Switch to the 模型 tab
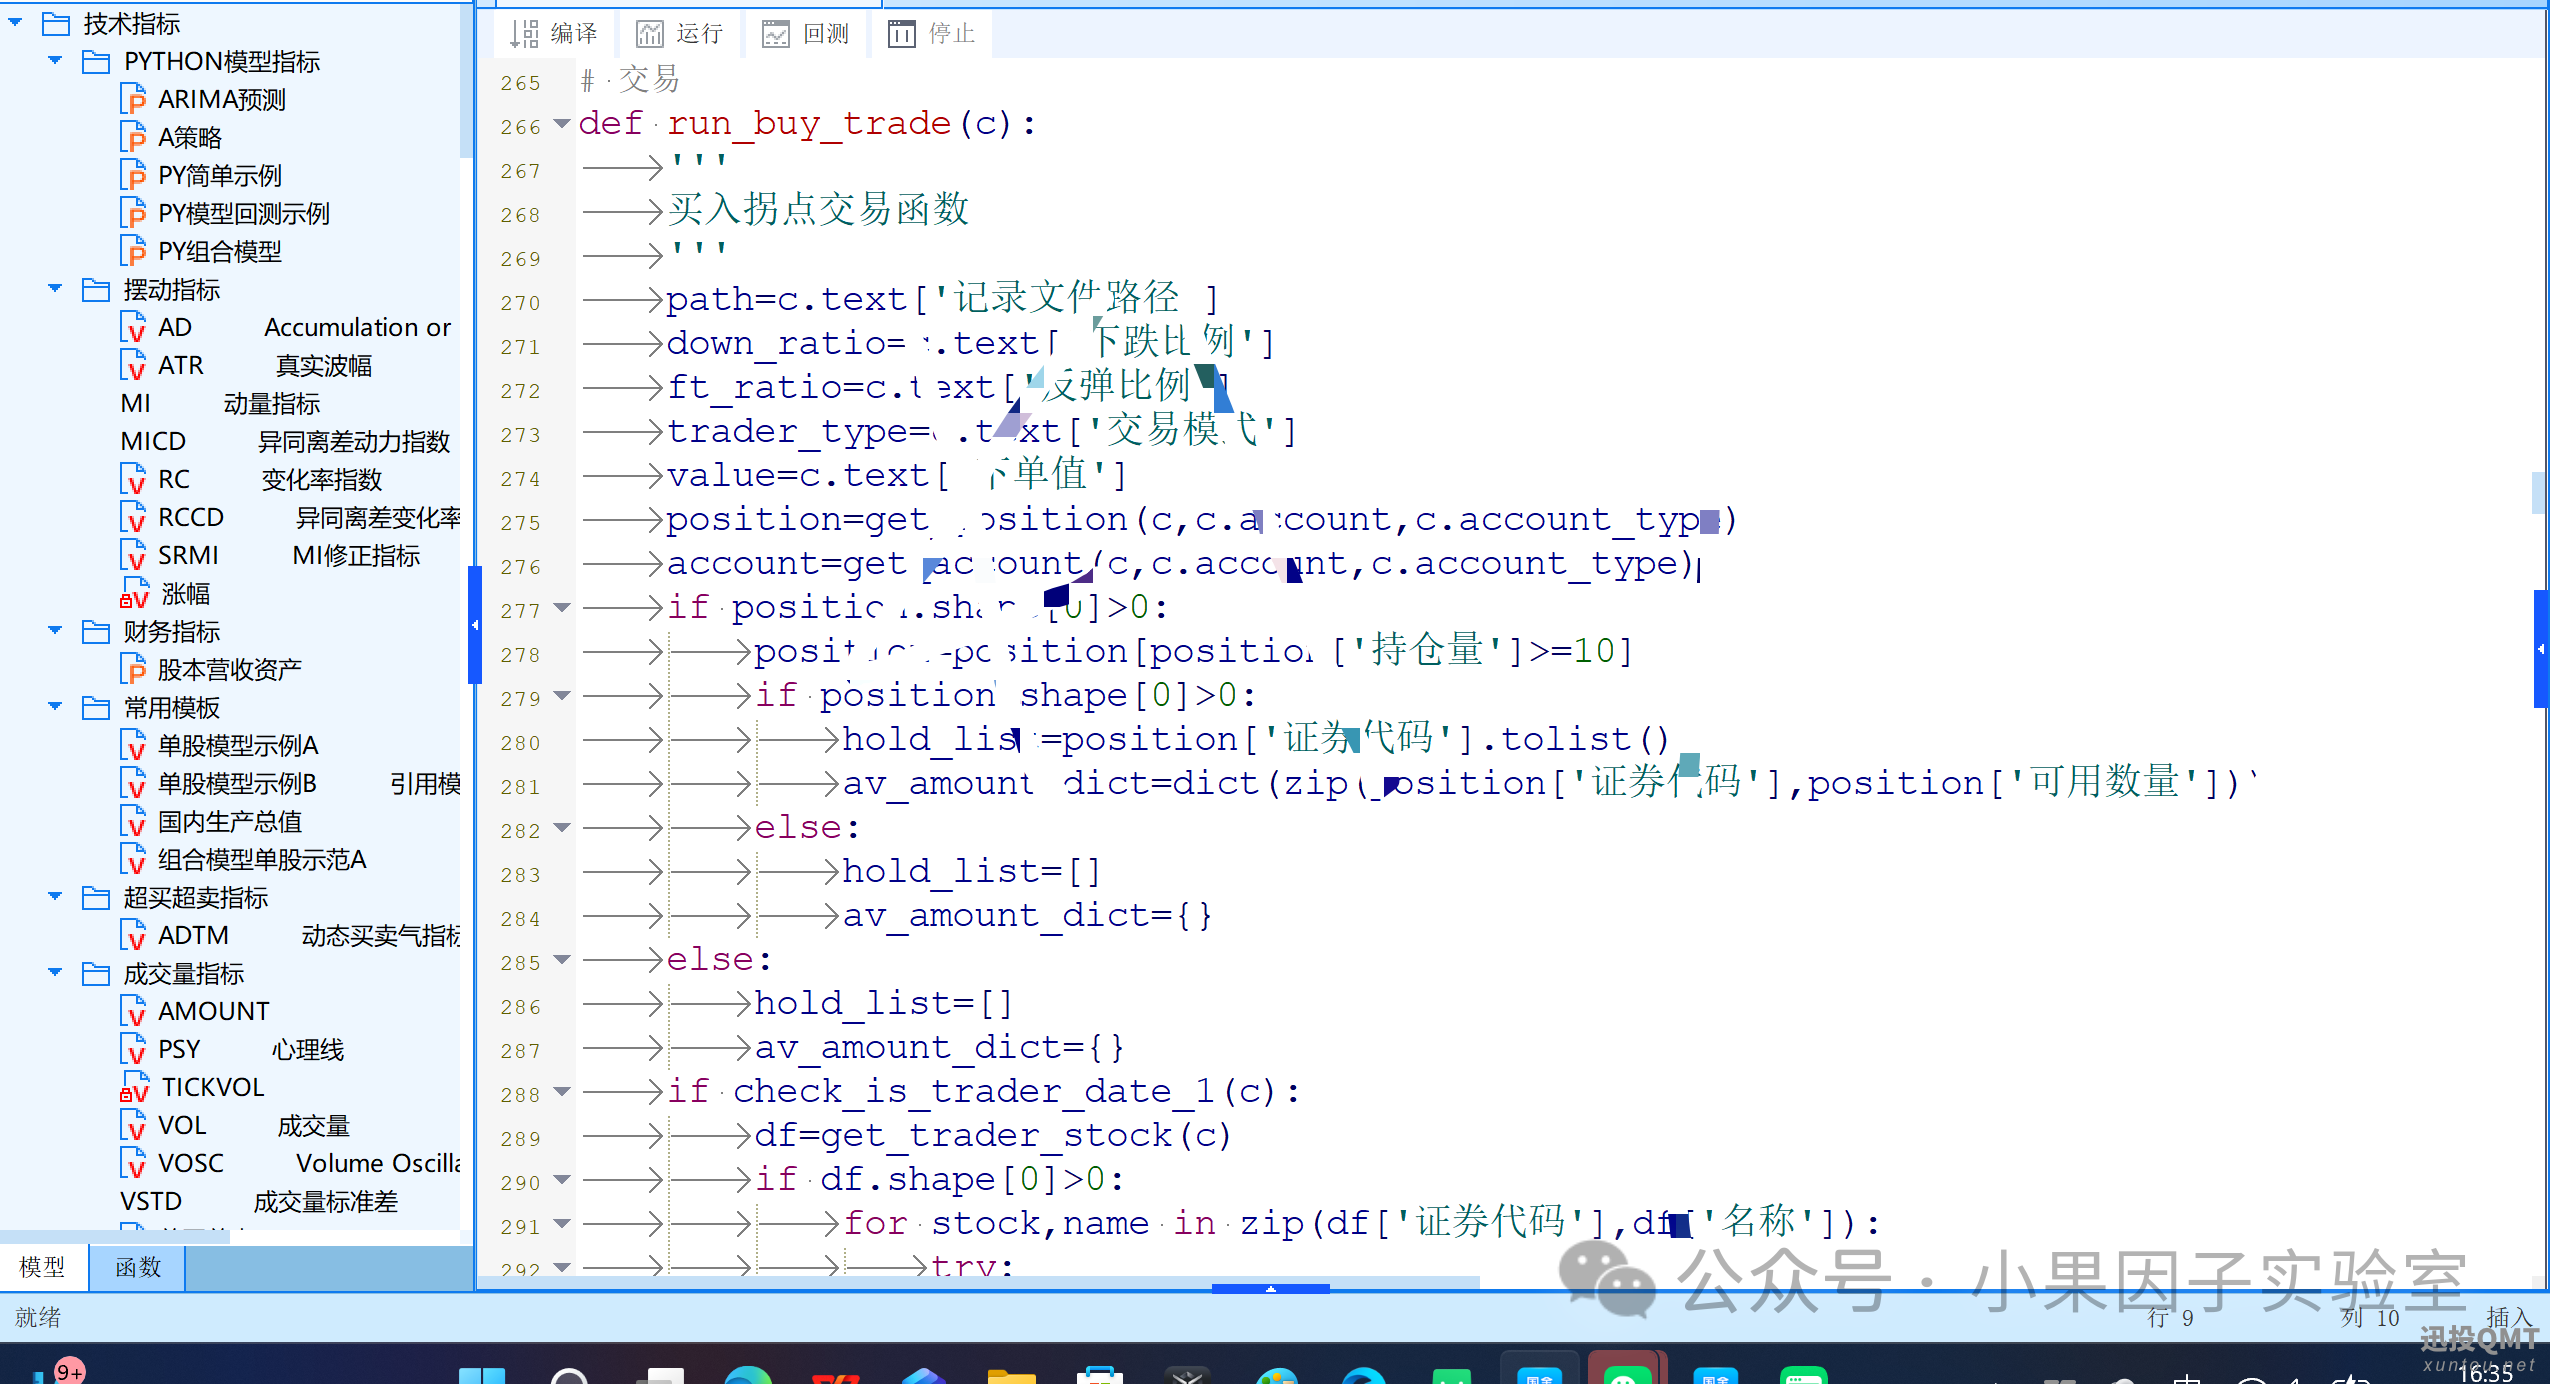This screenshot has width=2550, height=1384. click(43, 1267)
